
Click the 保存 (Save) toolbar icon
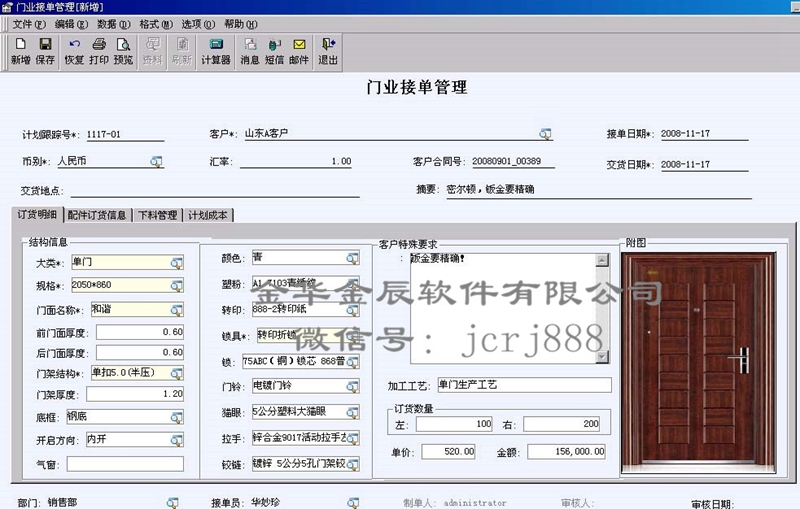pyautogui.click(x=45, y=51)
